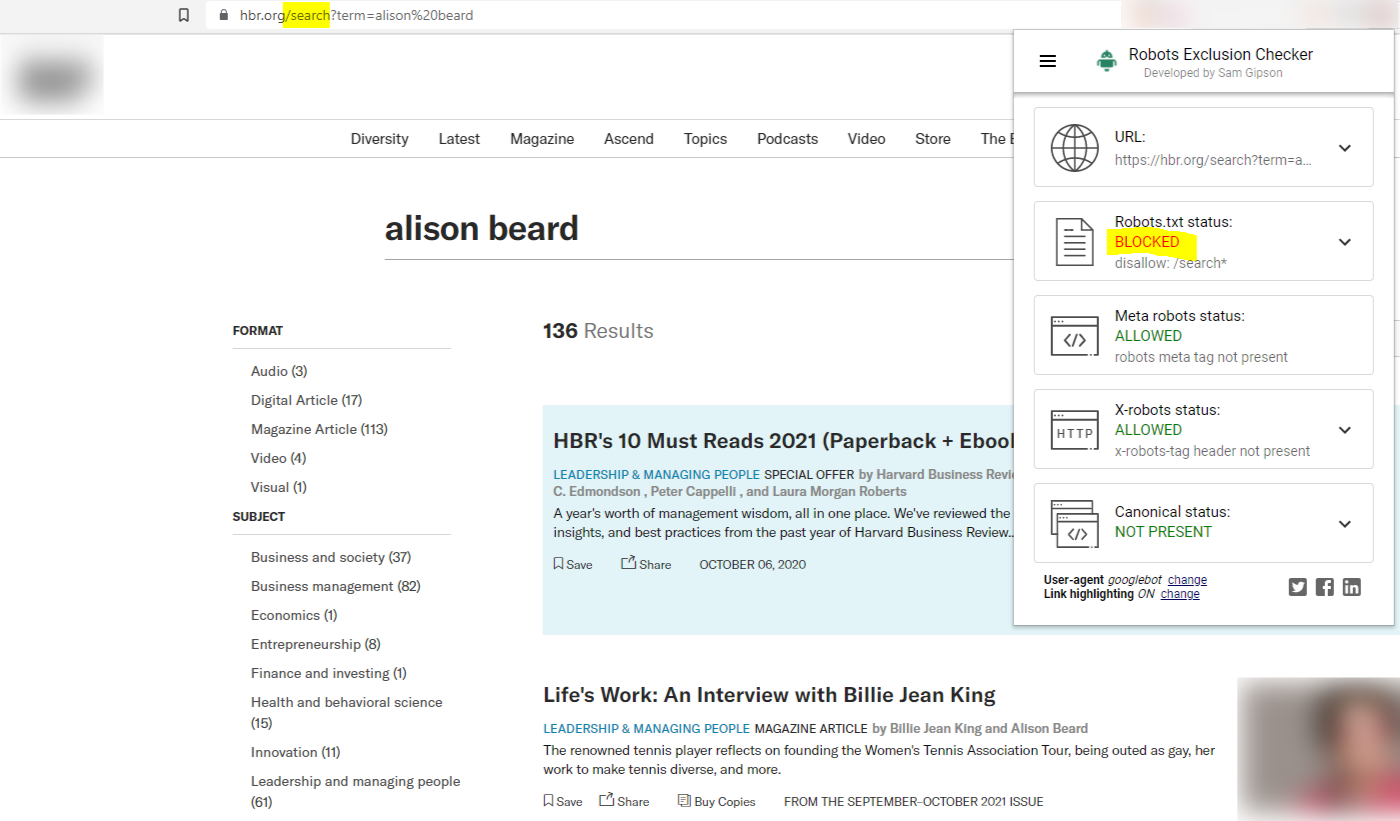Click the LinkedIn icon in extension panel
Screen dimensions: 1400x821
1351,587
